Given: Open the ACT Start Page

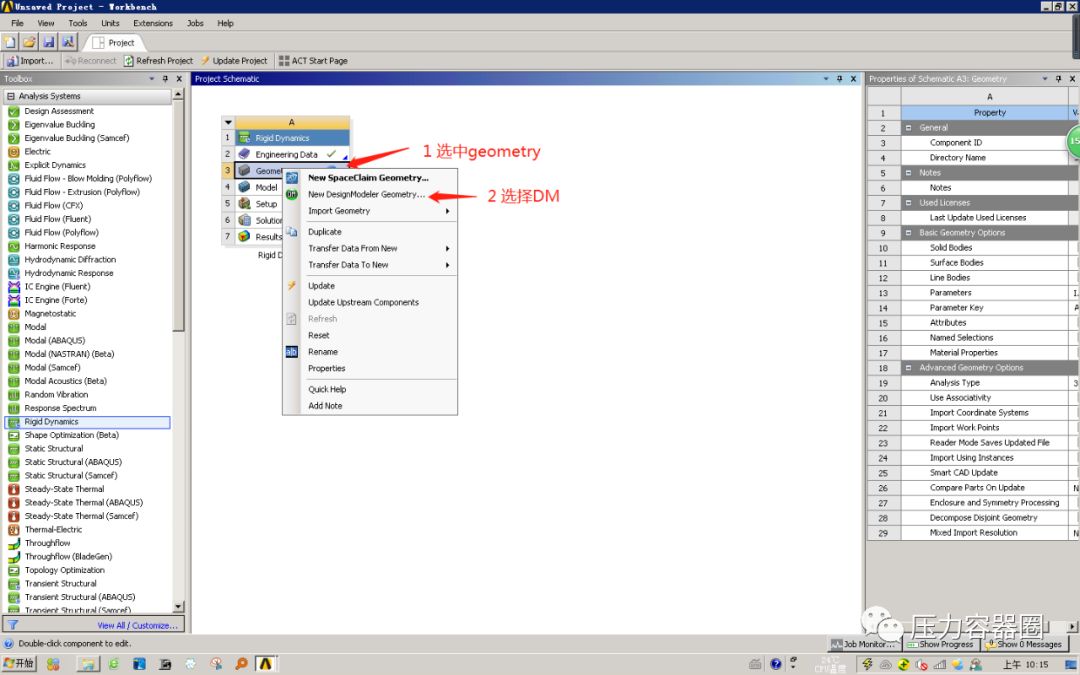Looking at the screenshot, I should pos(315,60).
